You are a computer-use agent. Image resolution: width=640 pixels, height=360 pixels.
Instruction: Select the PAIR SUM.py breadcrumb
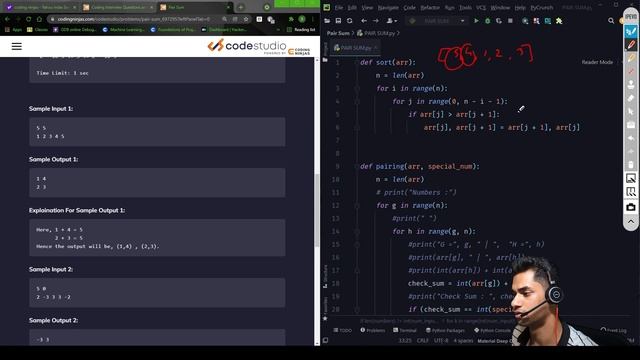(x=376, y=33)
